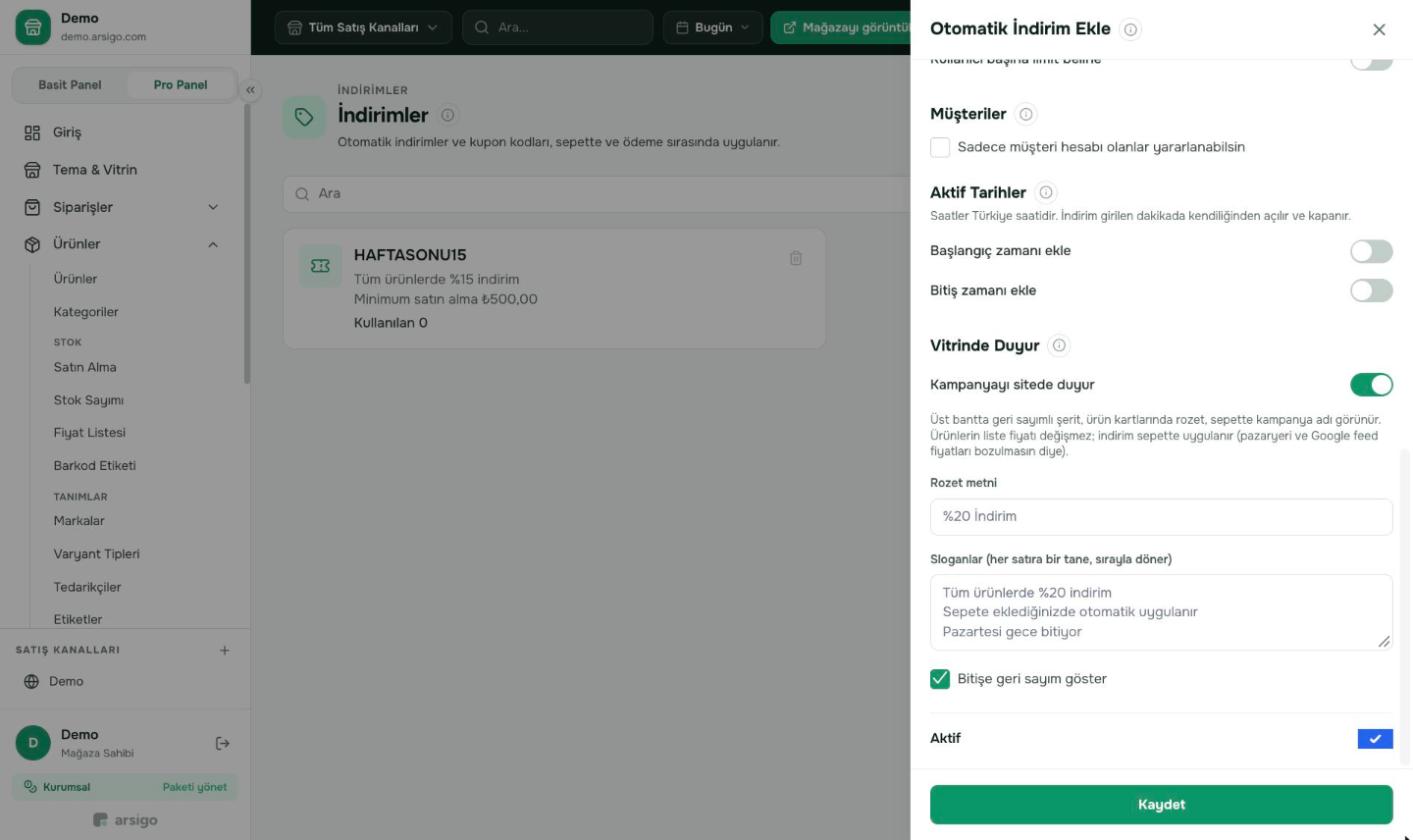Click the D user avatar
The width and height of the screenshot is (1413, 840).
(33, 743)
